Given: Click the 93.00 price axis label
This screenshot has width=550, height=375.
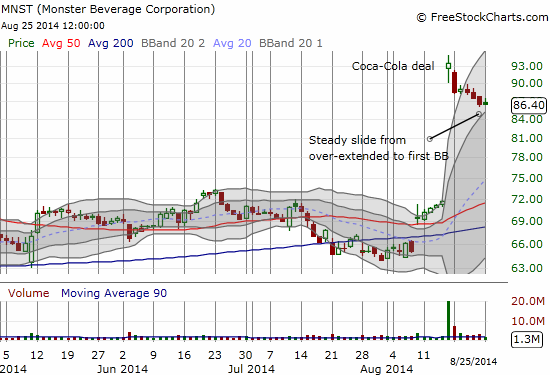Looking at the screenshot, I should click(527, 66).
